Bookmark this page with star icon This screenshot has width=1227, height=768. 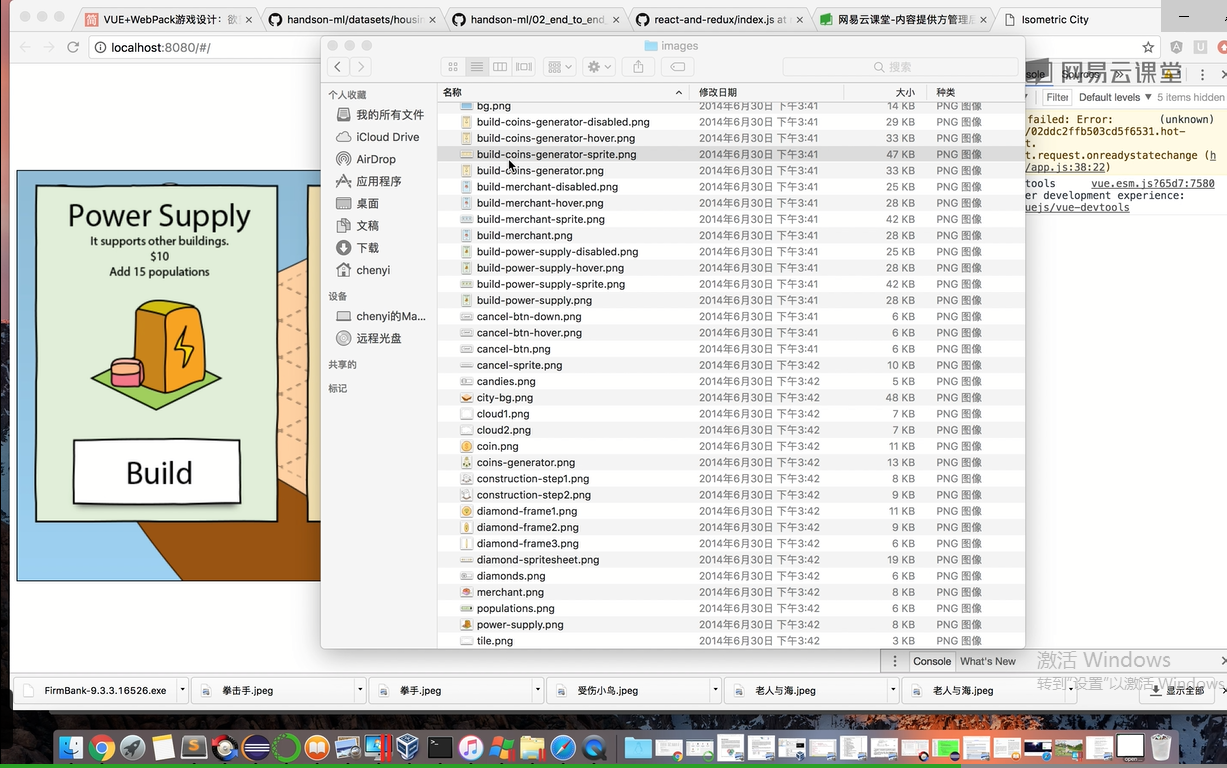(1148, 47)
